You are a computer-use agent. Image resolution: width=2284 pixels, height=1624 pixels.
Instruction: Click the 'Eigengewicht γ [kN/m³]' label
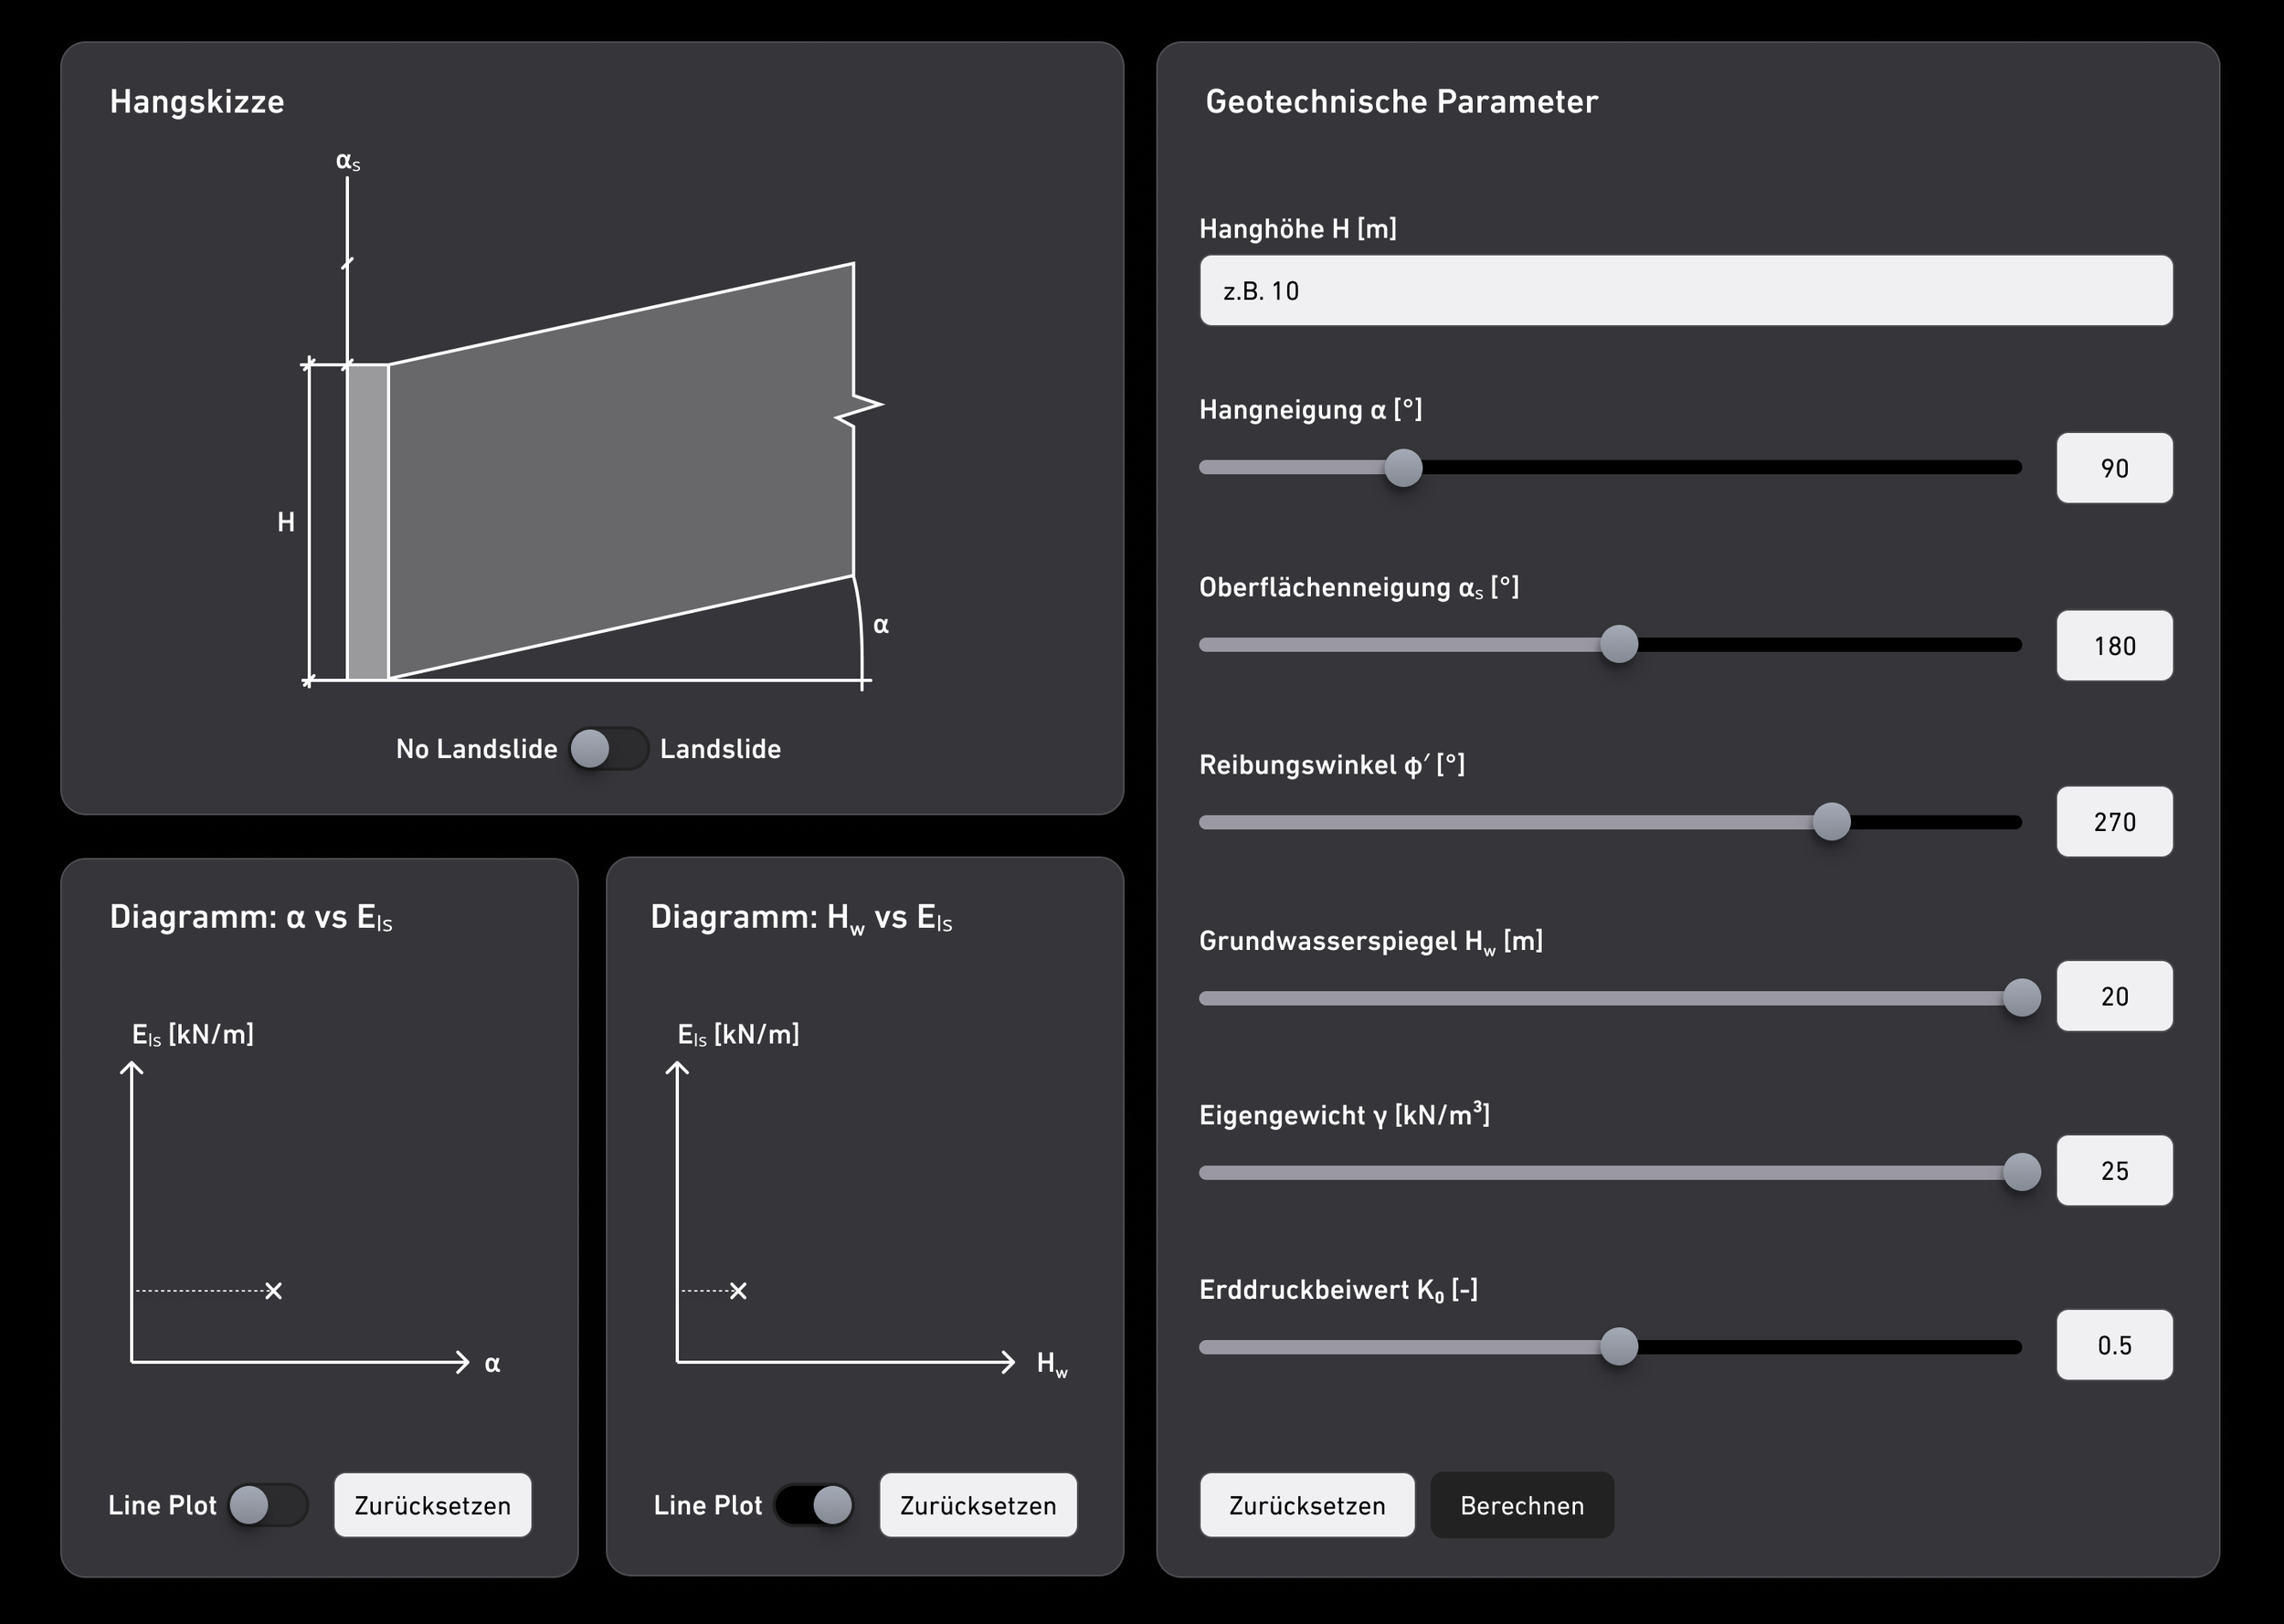click(1345, 1114)
